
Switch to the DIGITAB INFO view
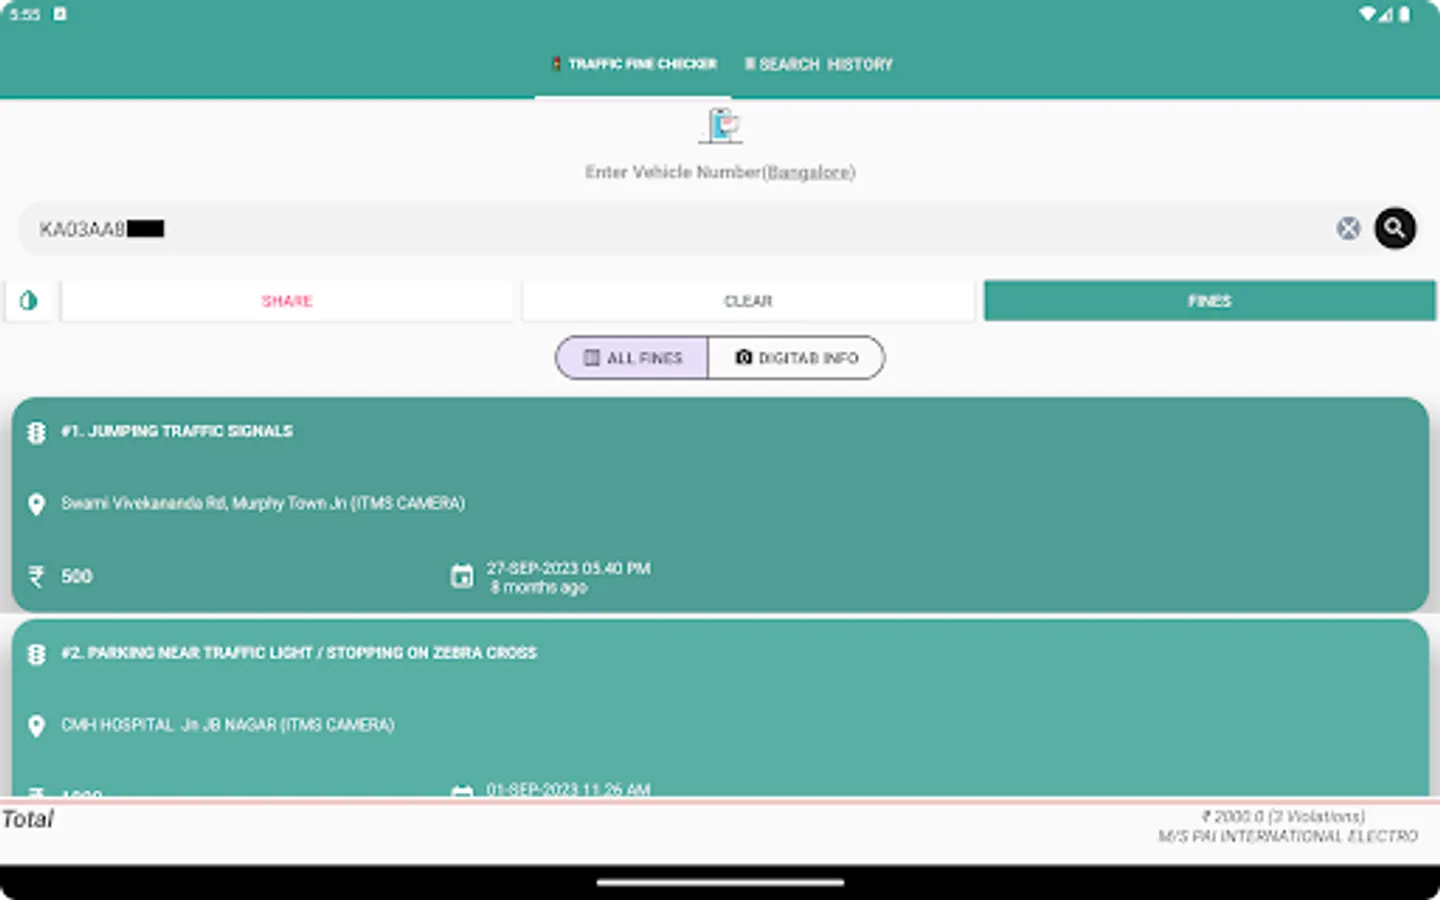797,357
